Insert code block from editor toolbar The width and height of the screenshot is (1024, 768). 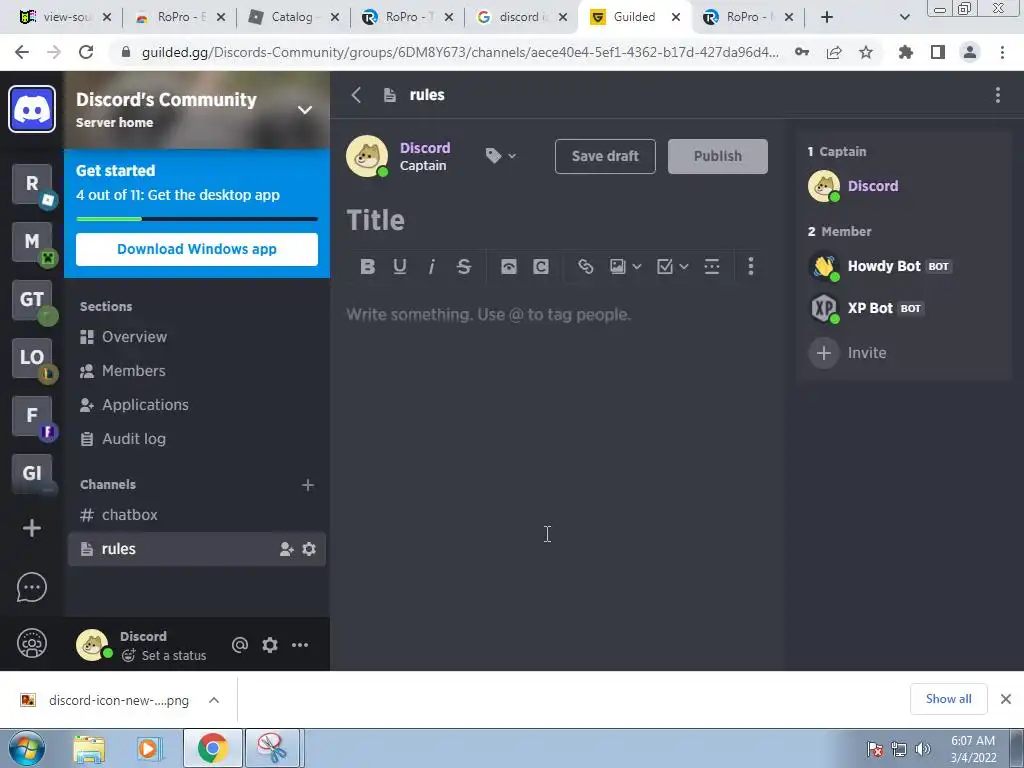click(509, 266)
